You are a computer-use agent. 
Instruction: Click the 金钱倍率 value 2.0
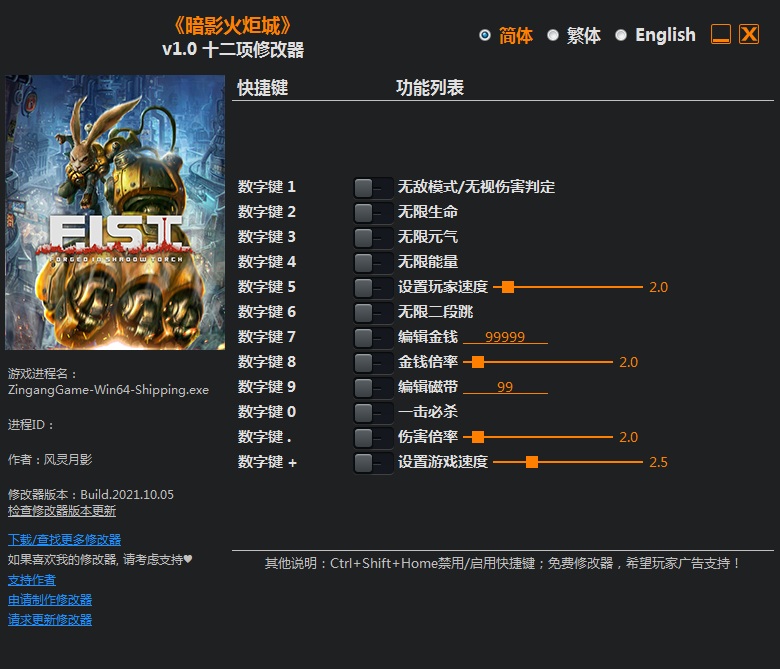(629, 362)
